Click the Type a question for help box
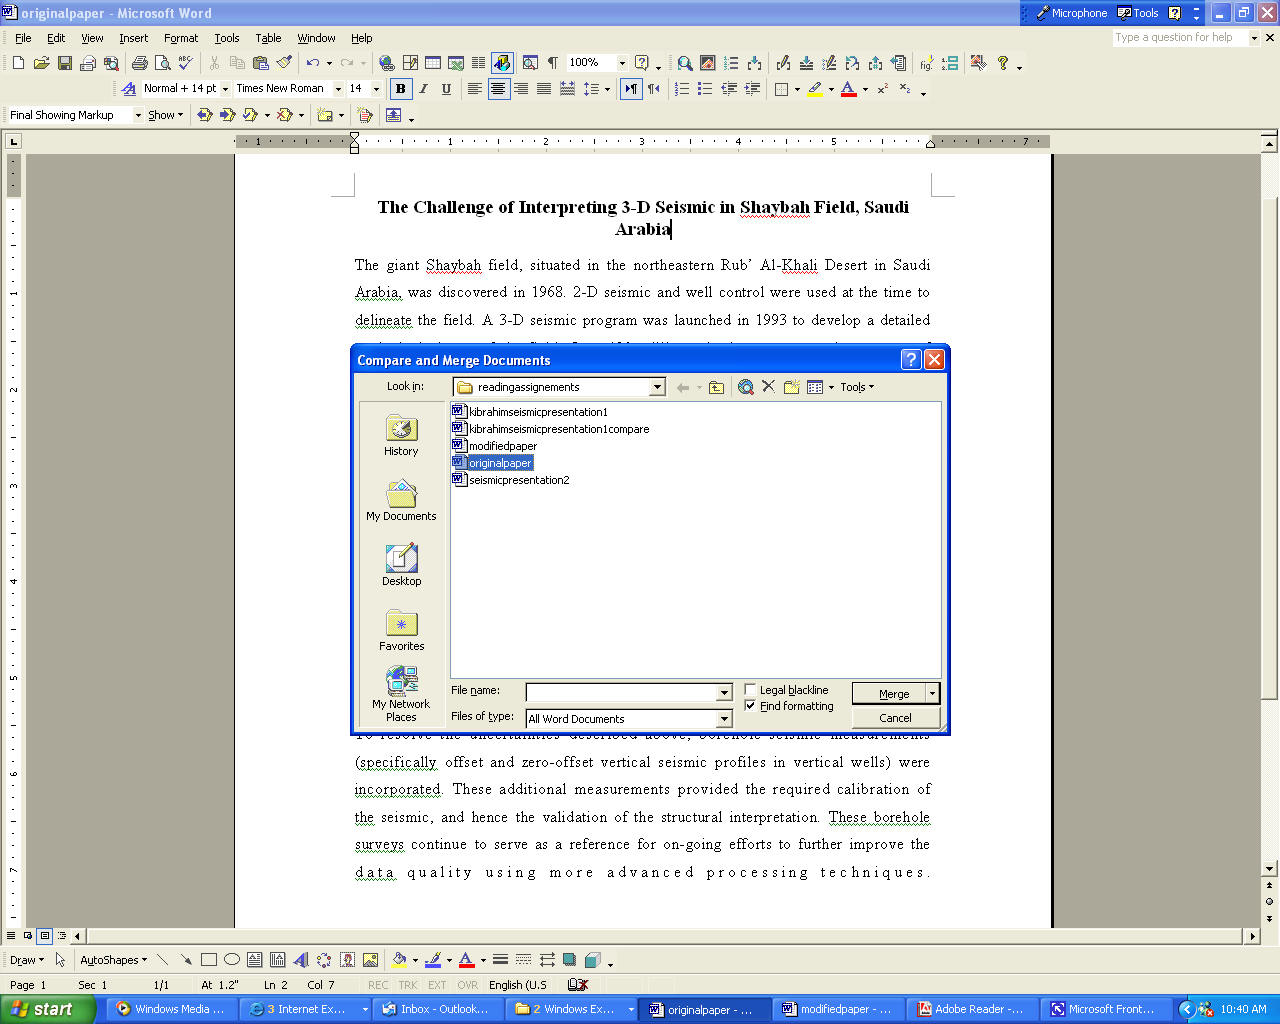 [x=1180, y=38]
